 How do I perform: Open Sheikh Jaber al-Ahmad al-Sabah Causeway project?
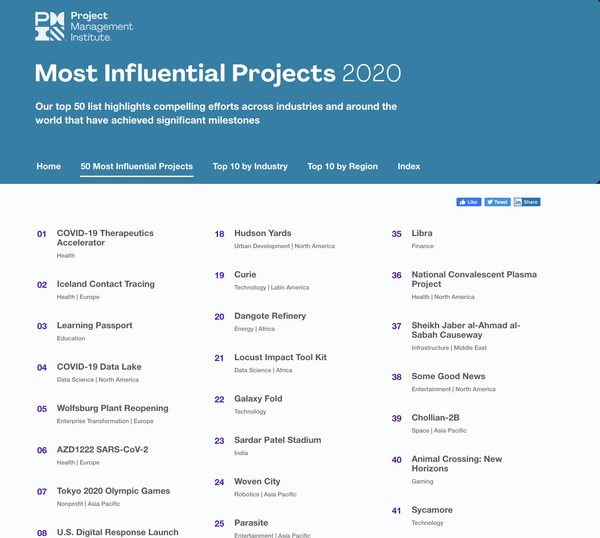tap(466, 330)
